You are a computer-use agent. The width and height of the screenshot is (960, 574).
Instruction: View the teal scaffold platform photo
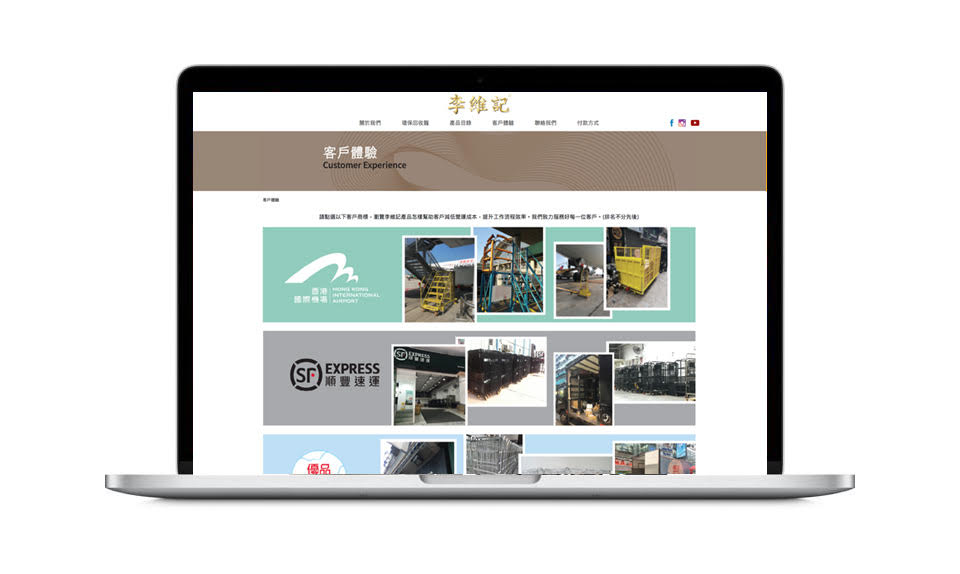click(x=509, y=270)
